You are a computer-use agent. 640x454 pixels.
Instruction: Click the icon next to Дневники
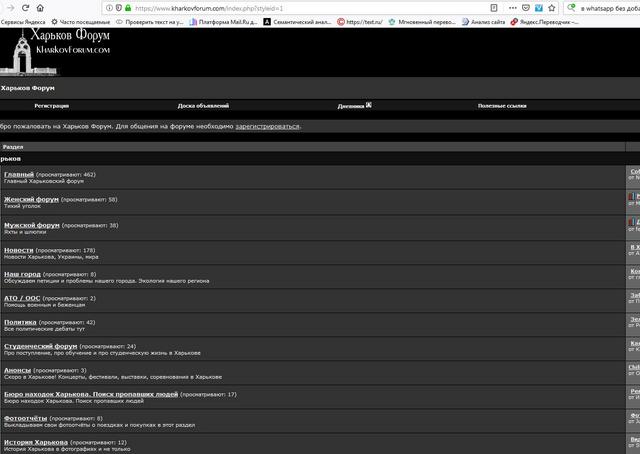(369, 105)
